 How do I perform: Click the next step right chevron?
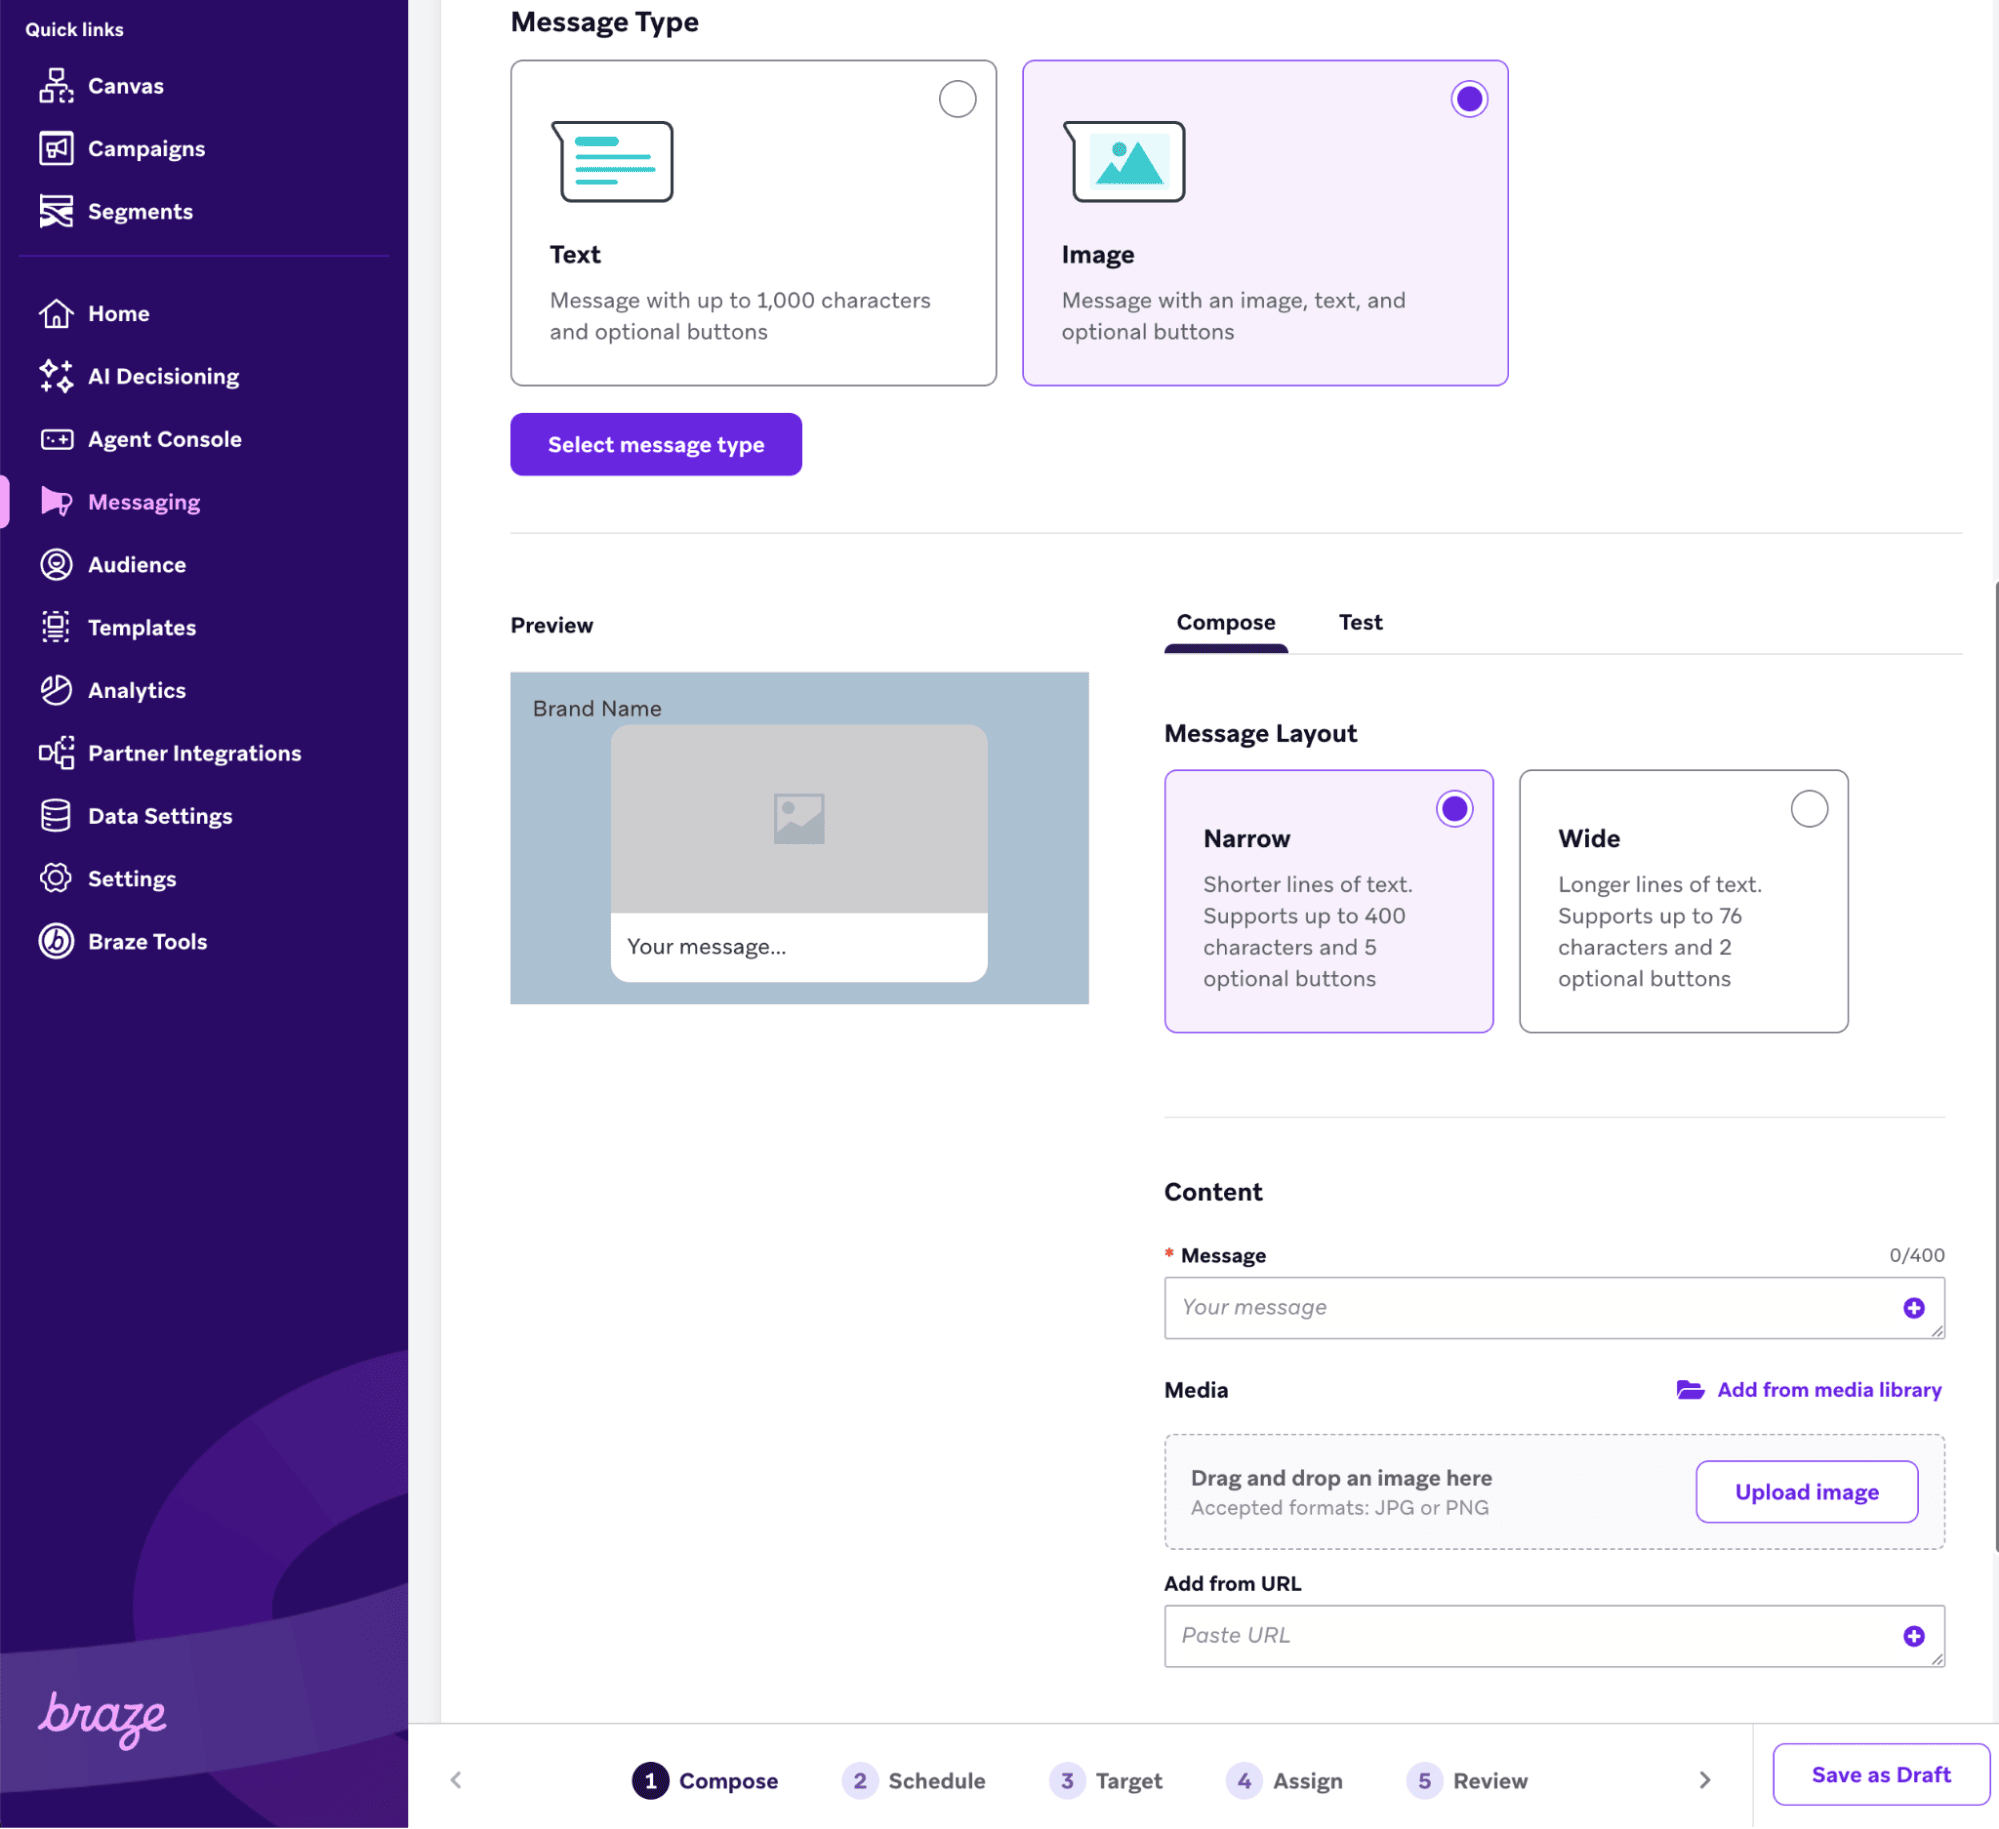1704,1780
